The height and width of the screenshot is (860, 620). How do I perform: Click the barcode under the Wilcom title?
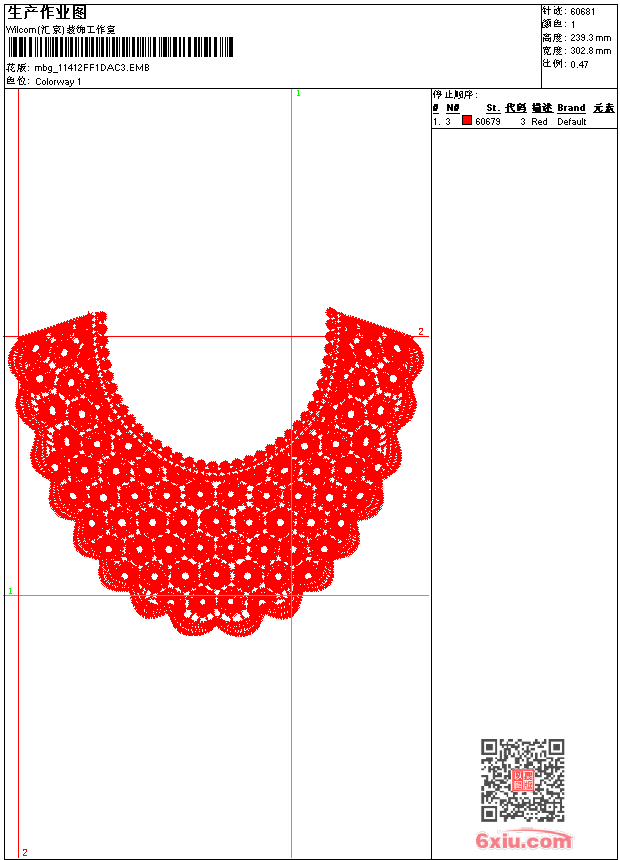point(121,47)
